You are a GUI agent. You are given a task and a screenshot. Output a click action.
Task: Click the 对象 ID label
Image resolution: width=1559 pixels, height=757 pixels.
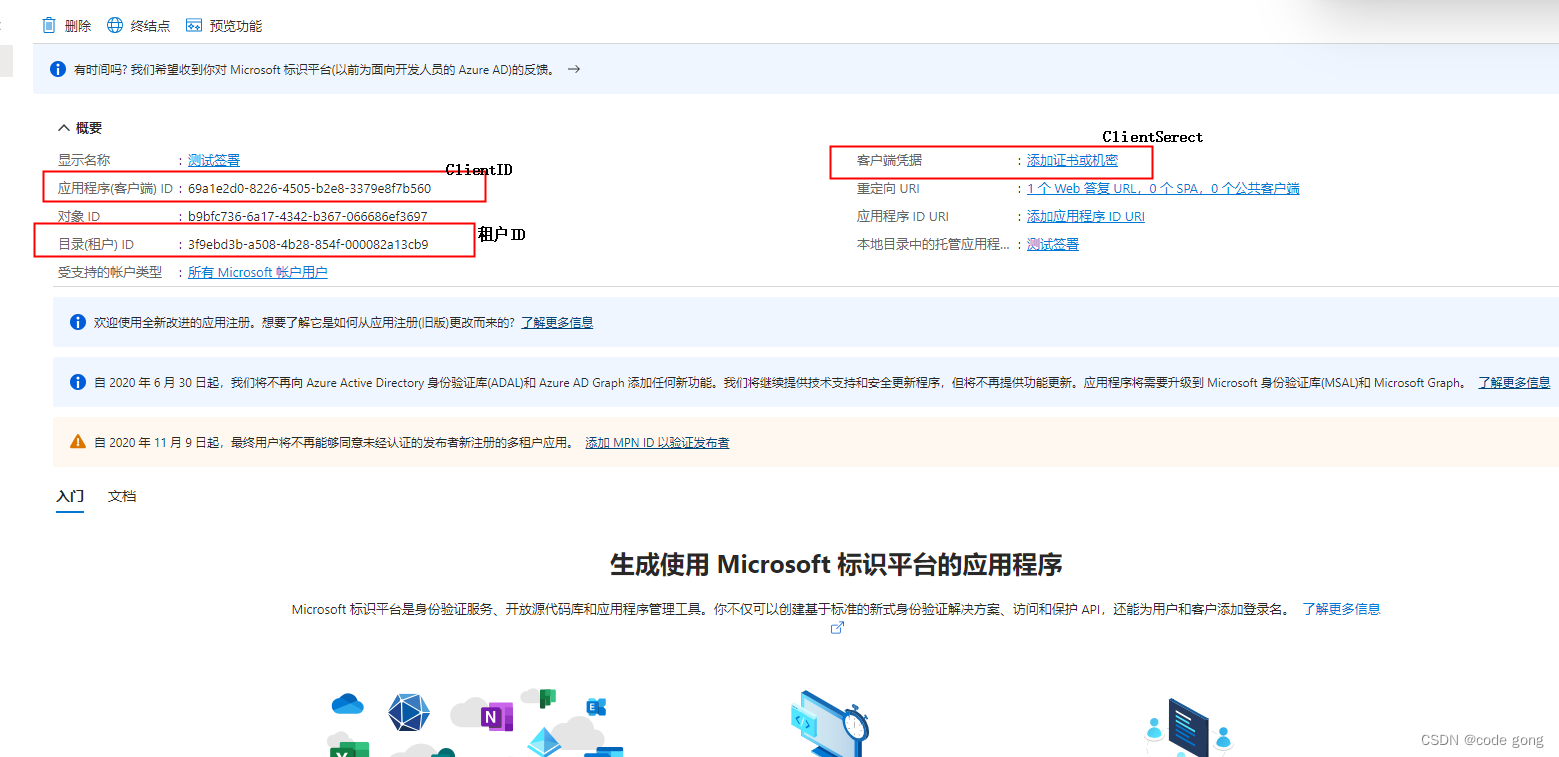tap(79, 216)
